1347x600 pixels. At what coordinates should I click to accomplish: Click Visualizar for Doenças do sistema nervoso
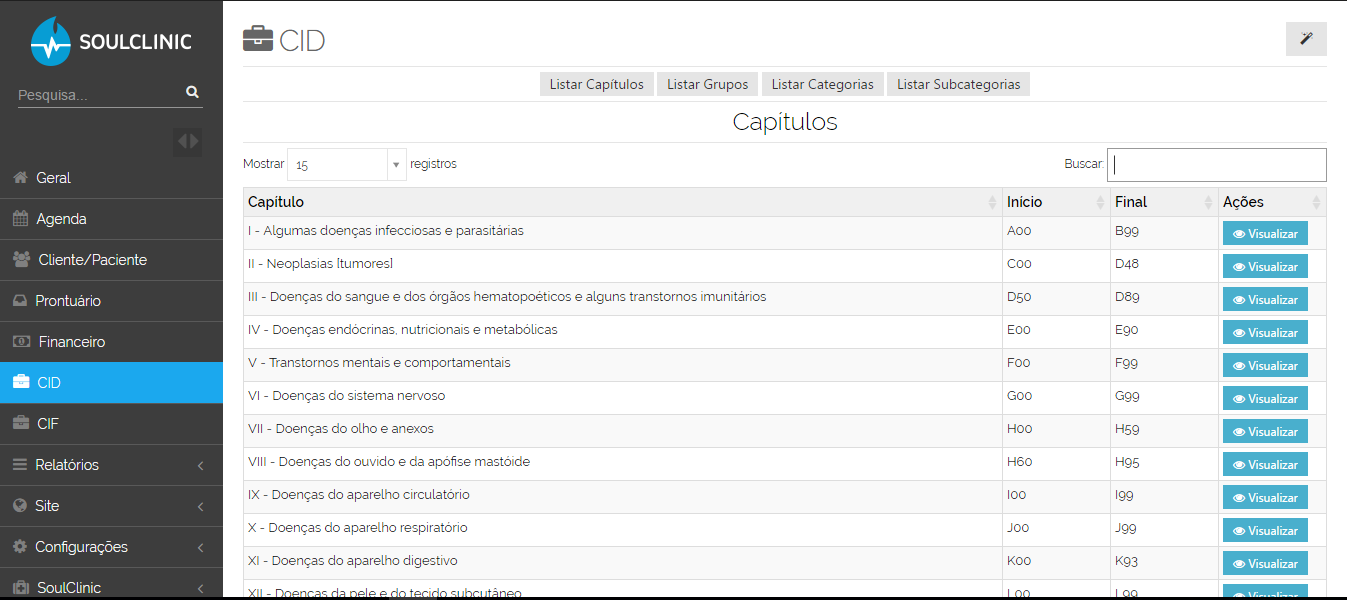pyautogui.click(x=1265, y=398)
